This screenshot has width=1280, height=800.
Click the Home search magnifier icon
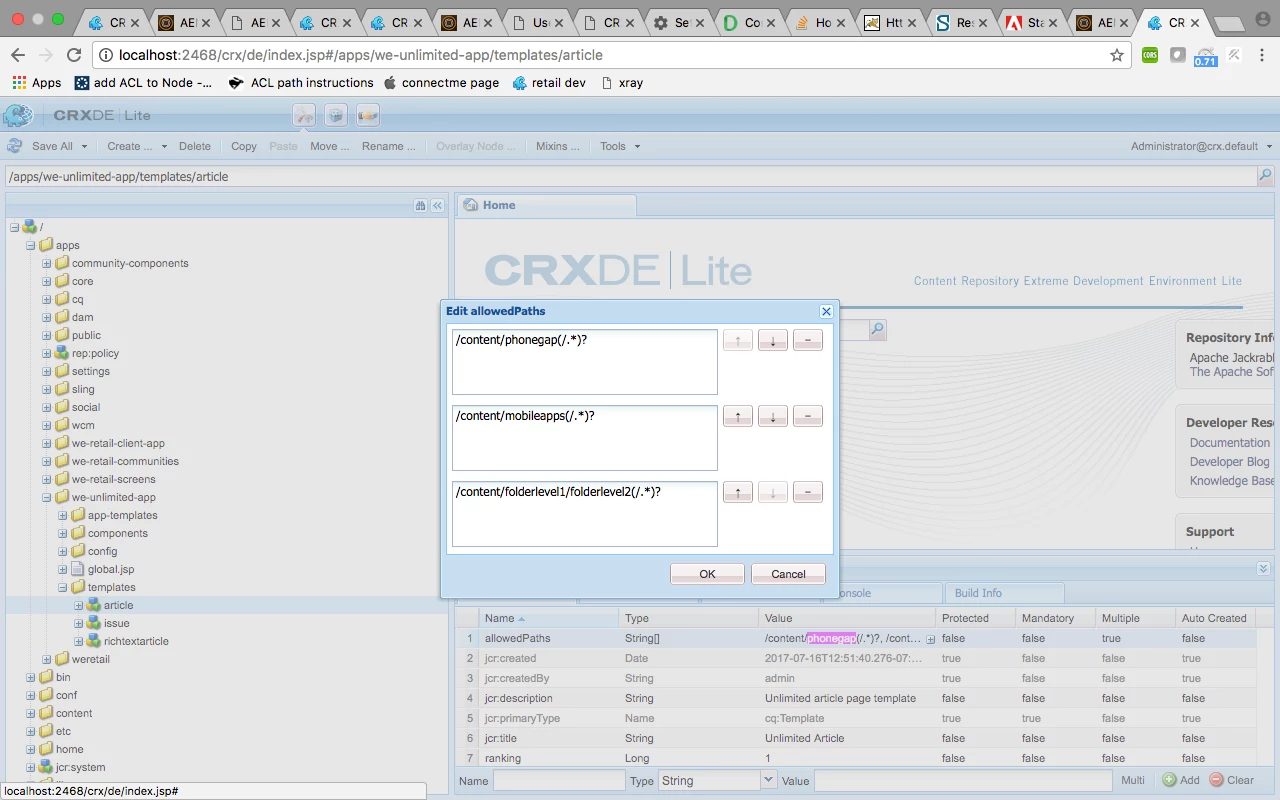[877, 329]
